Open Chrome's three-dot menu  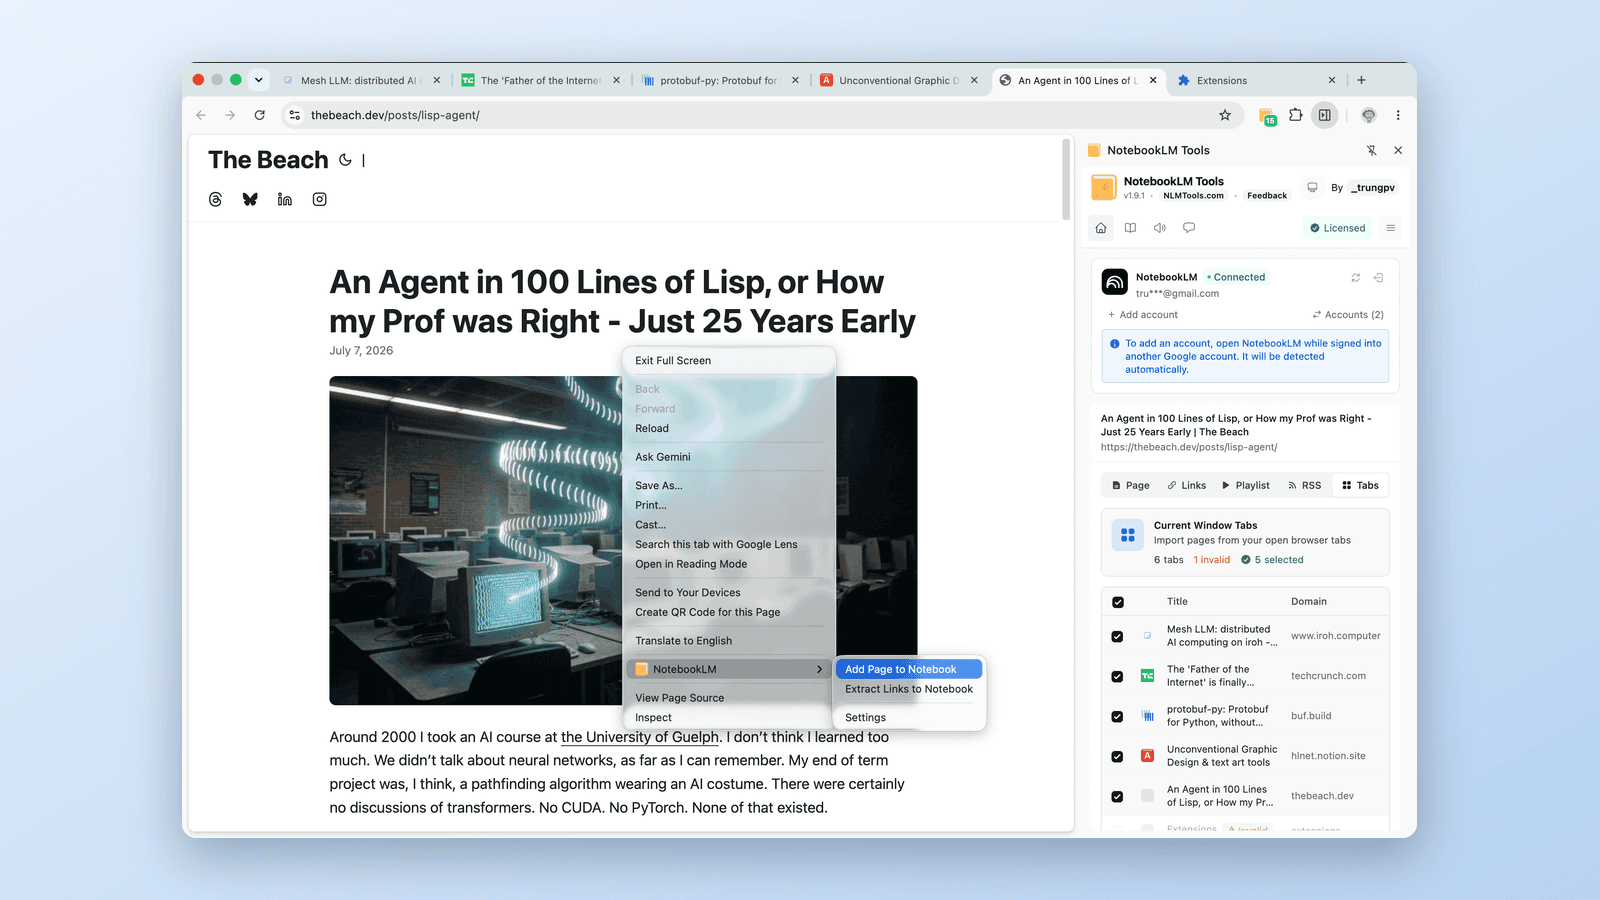pyautogui.click(x=1398, y=115)
